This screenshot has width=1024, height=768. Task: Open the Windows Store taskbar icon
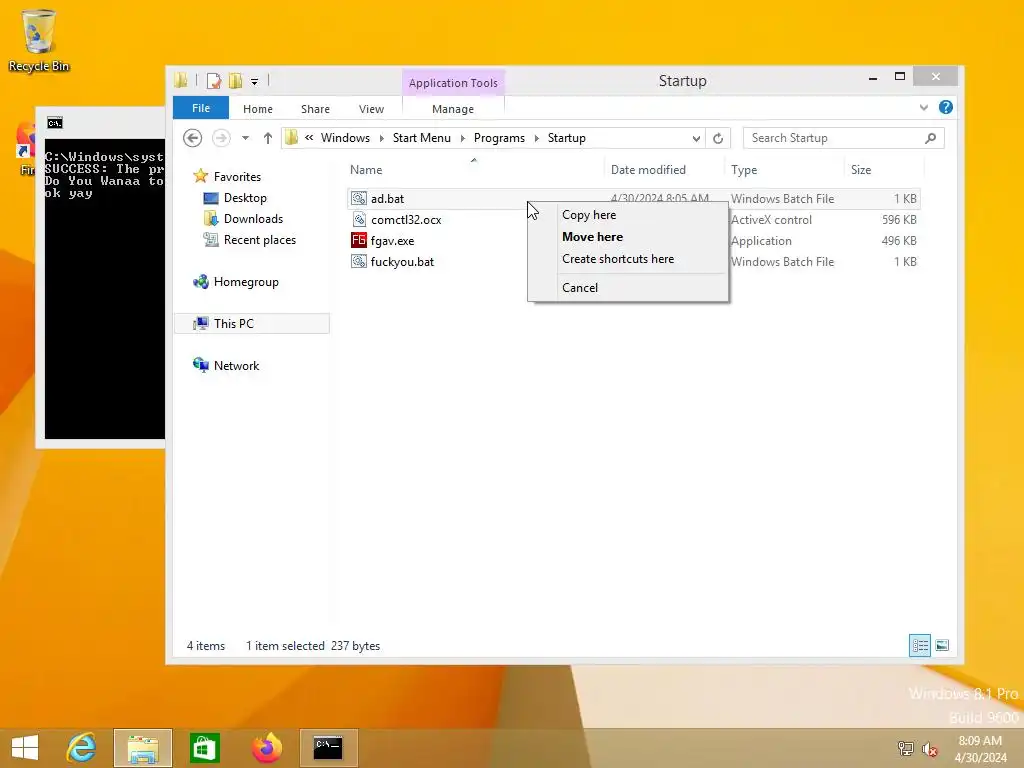[204, 748]
